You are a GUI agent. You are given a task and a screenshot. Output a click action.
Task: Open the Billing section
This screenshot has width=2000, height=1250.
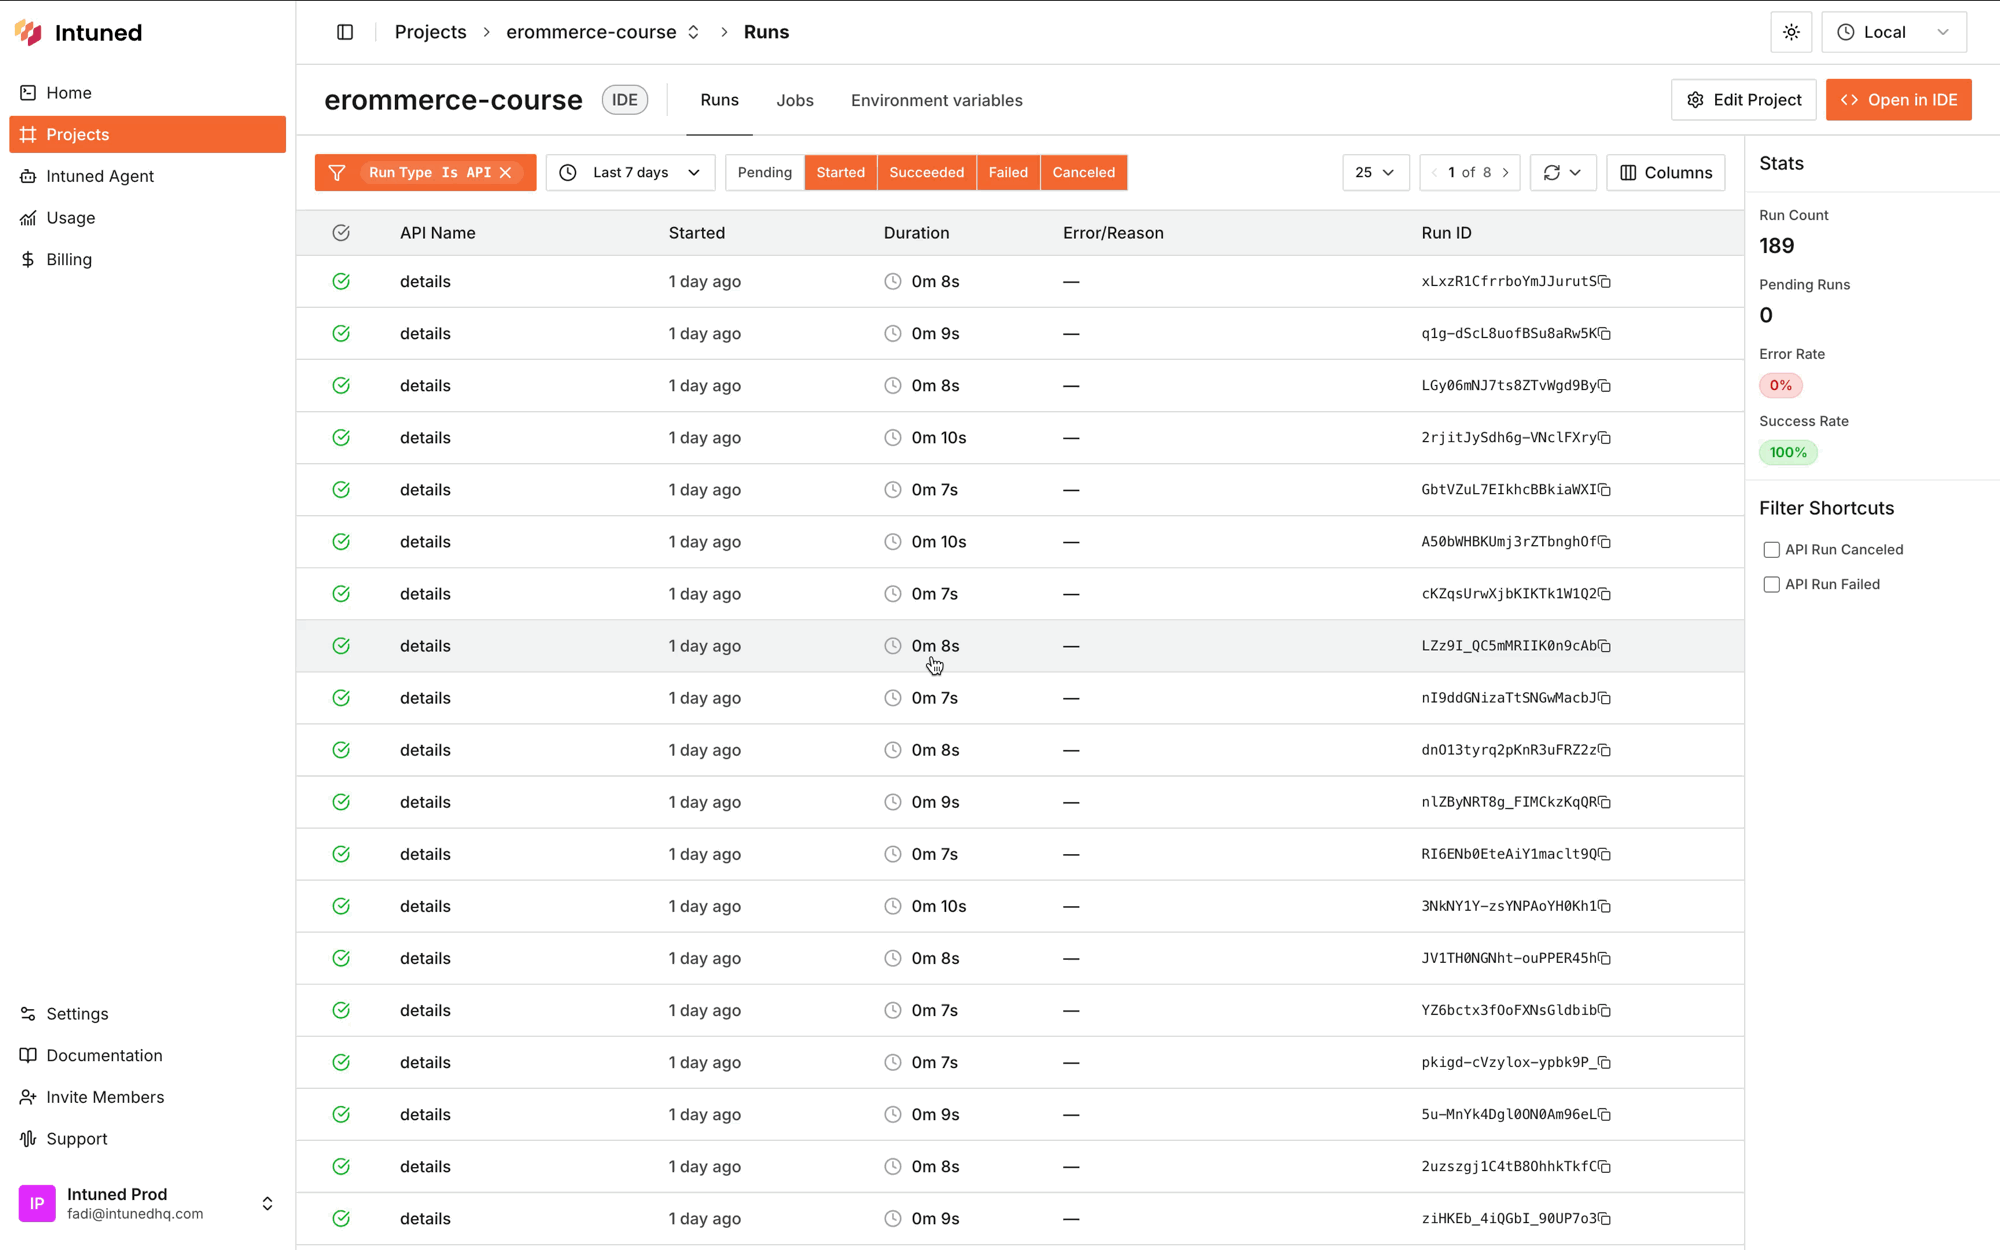point(68,259)
